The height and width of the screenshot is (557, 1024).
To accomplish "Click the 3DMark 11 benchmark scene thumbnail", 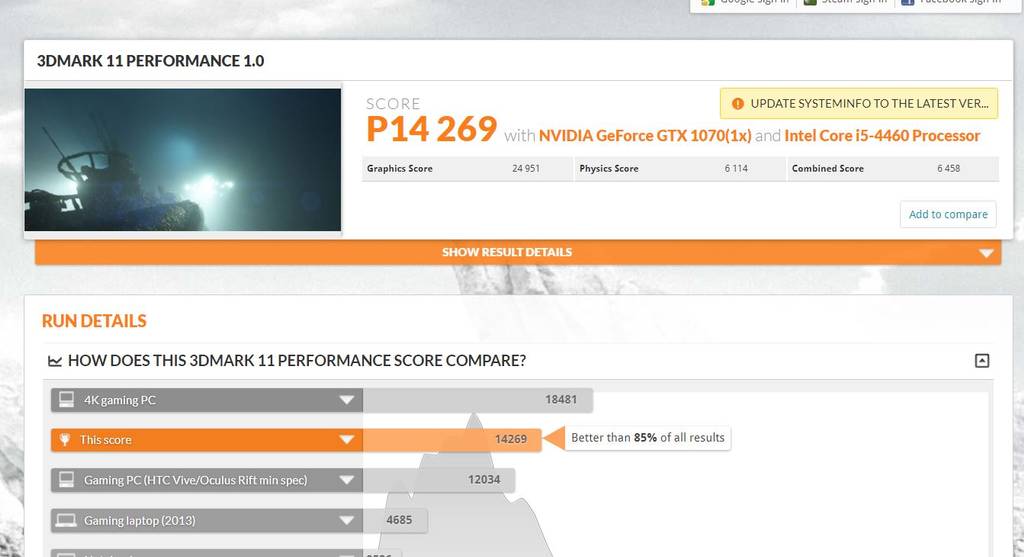I will 183,160.
